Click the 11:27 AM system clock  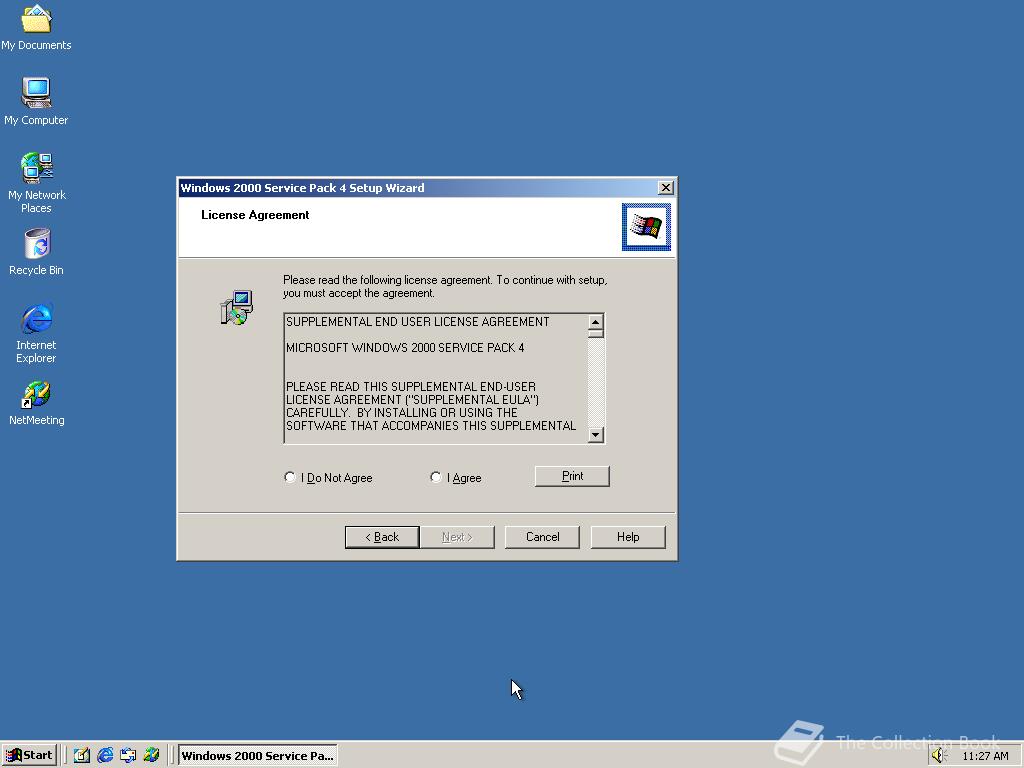pos(985,756)
